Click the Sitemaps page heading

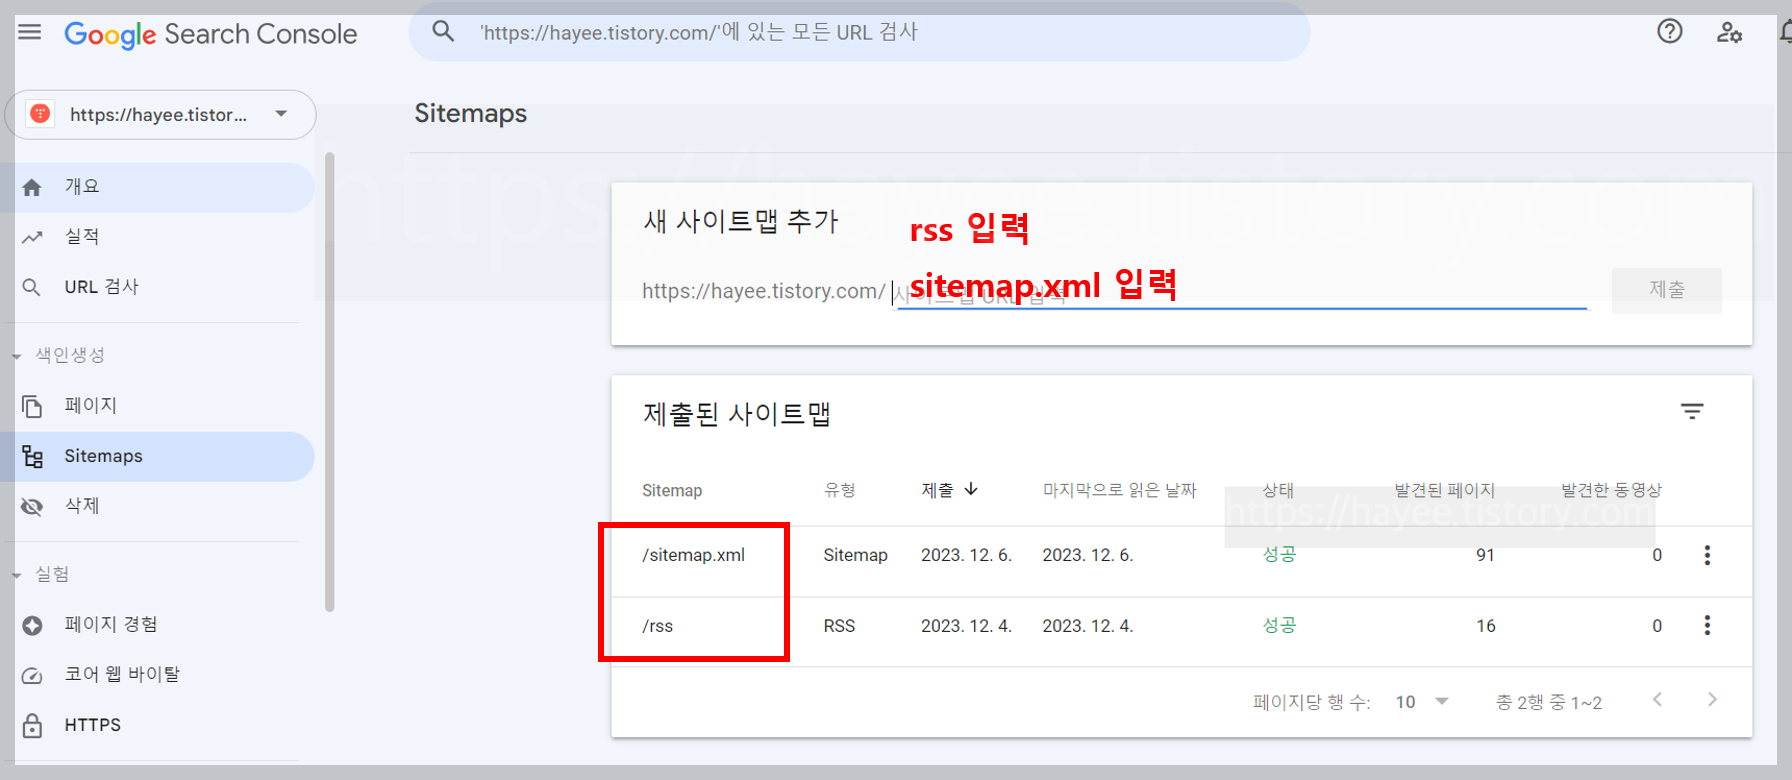coord(470,113)
